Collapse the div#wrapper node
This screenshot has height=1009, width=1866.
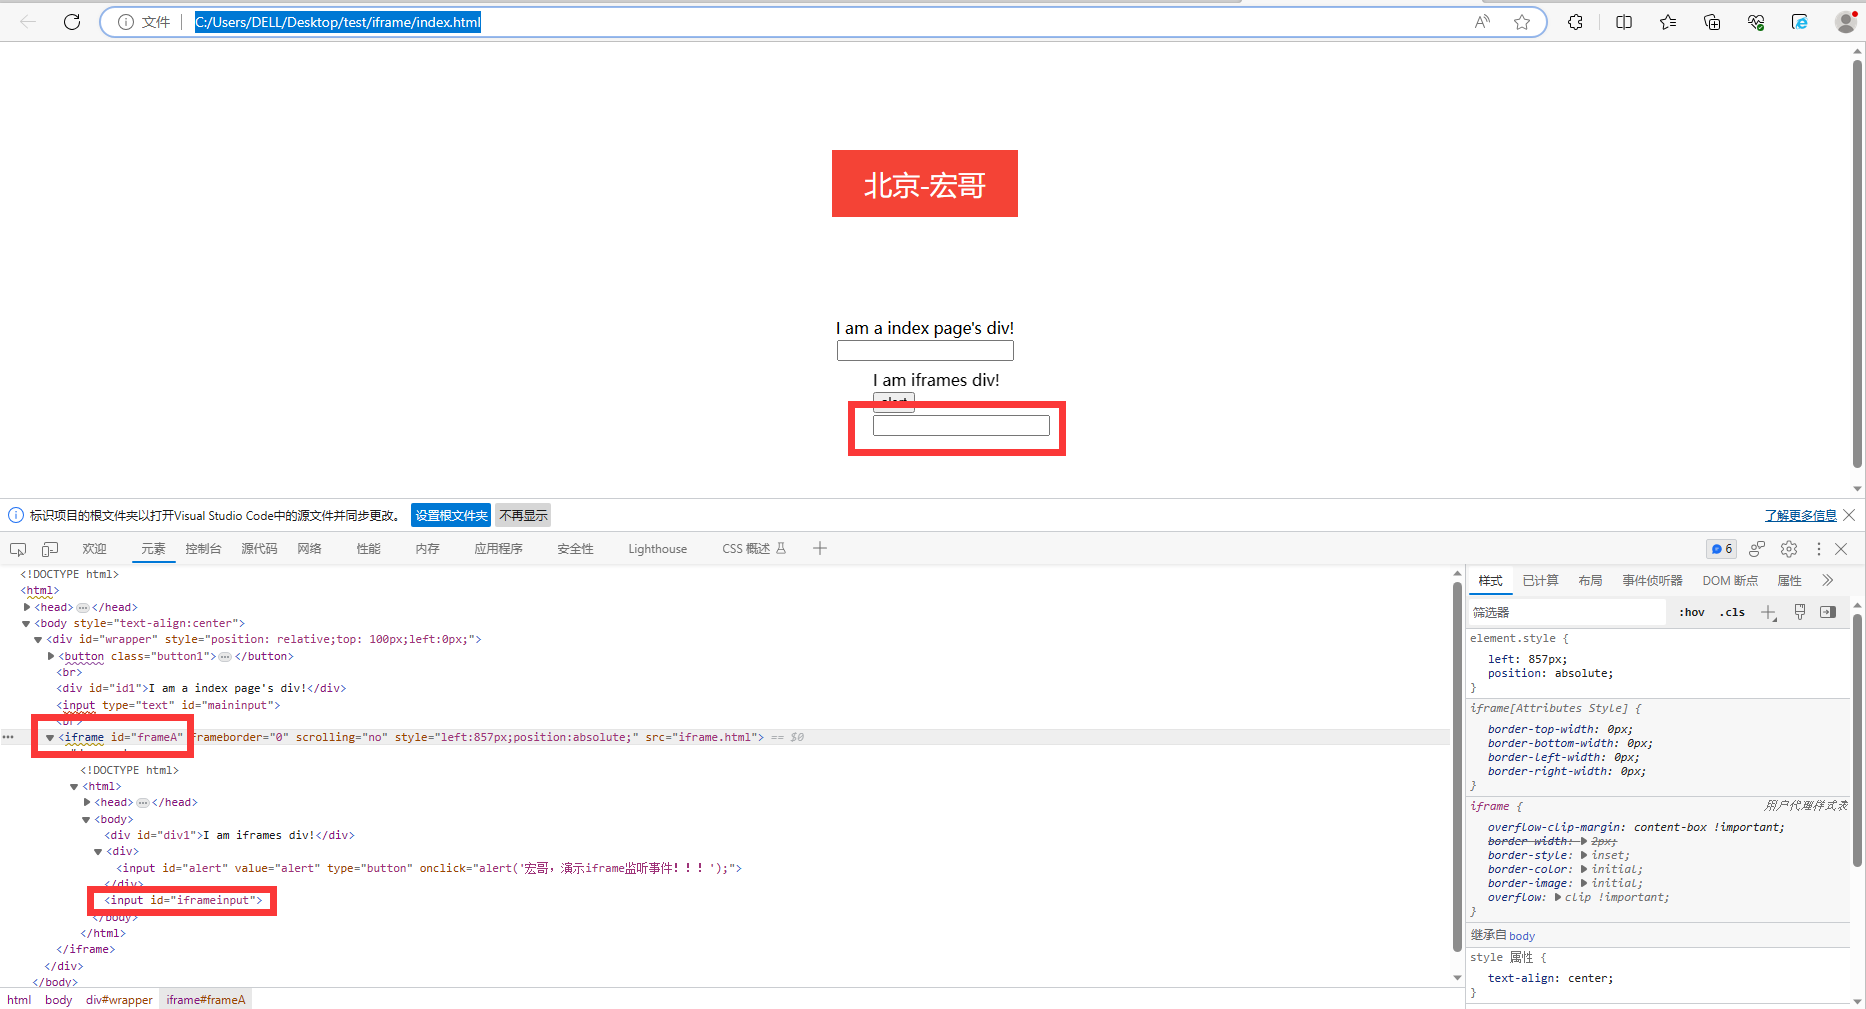[38, 640]
